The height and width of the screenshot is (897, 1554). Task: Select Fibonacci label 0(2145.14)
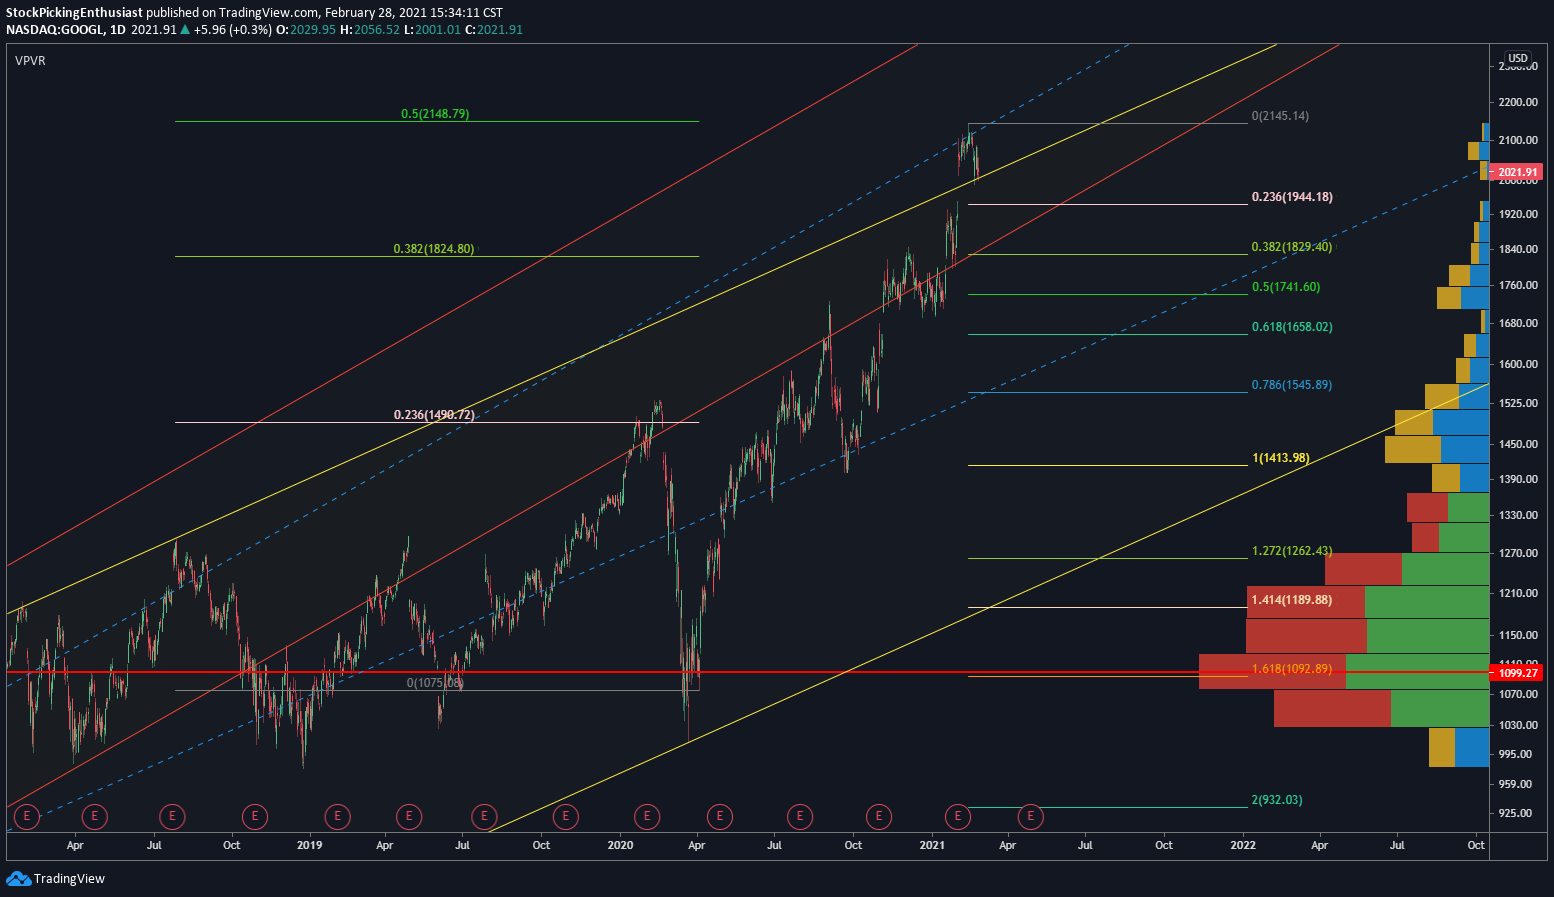(x=1280, y=116)
